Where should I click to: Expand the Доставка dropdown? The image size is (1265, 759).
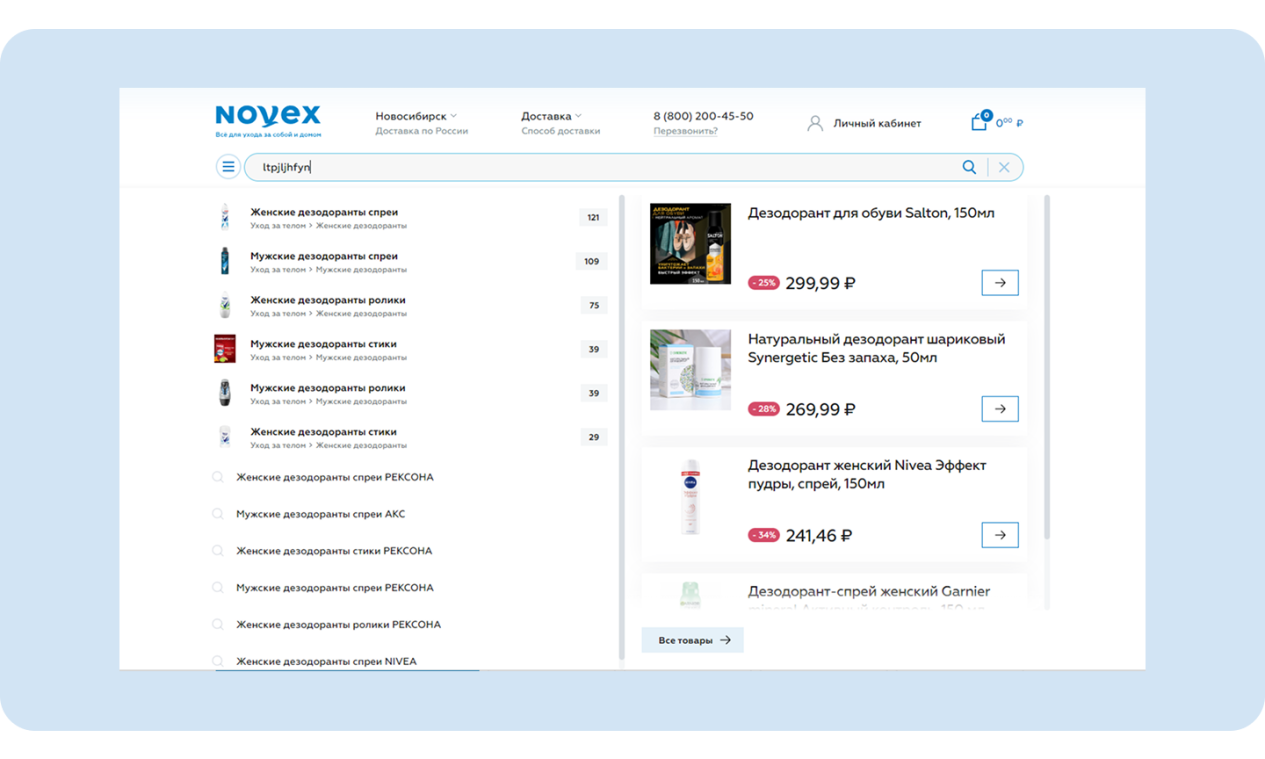click(551, 116)
